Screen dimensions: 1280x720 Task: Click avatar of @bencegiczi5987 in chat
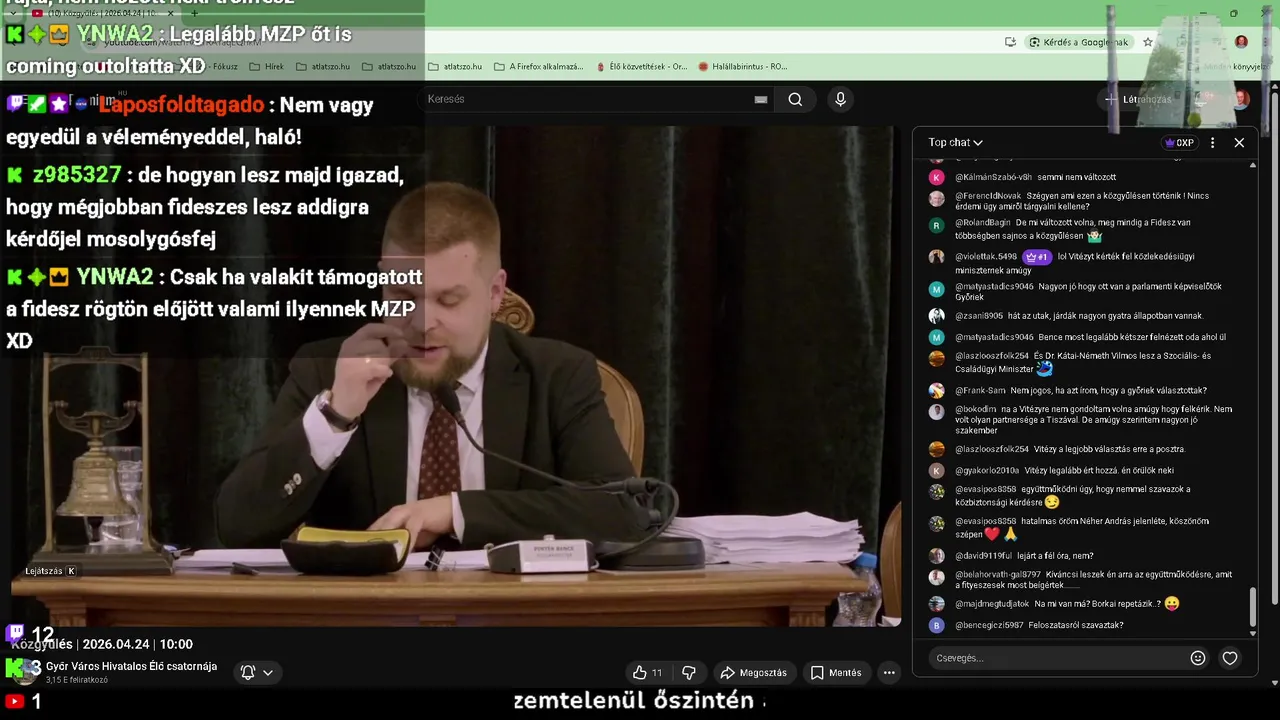pos(936,626)
